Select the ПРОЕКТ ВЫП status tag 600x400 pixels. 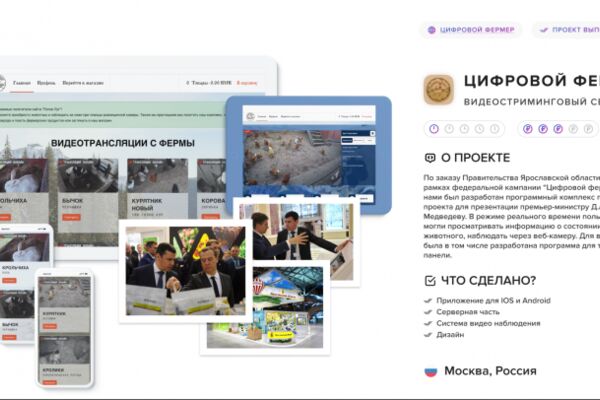[x=566, y=30]
